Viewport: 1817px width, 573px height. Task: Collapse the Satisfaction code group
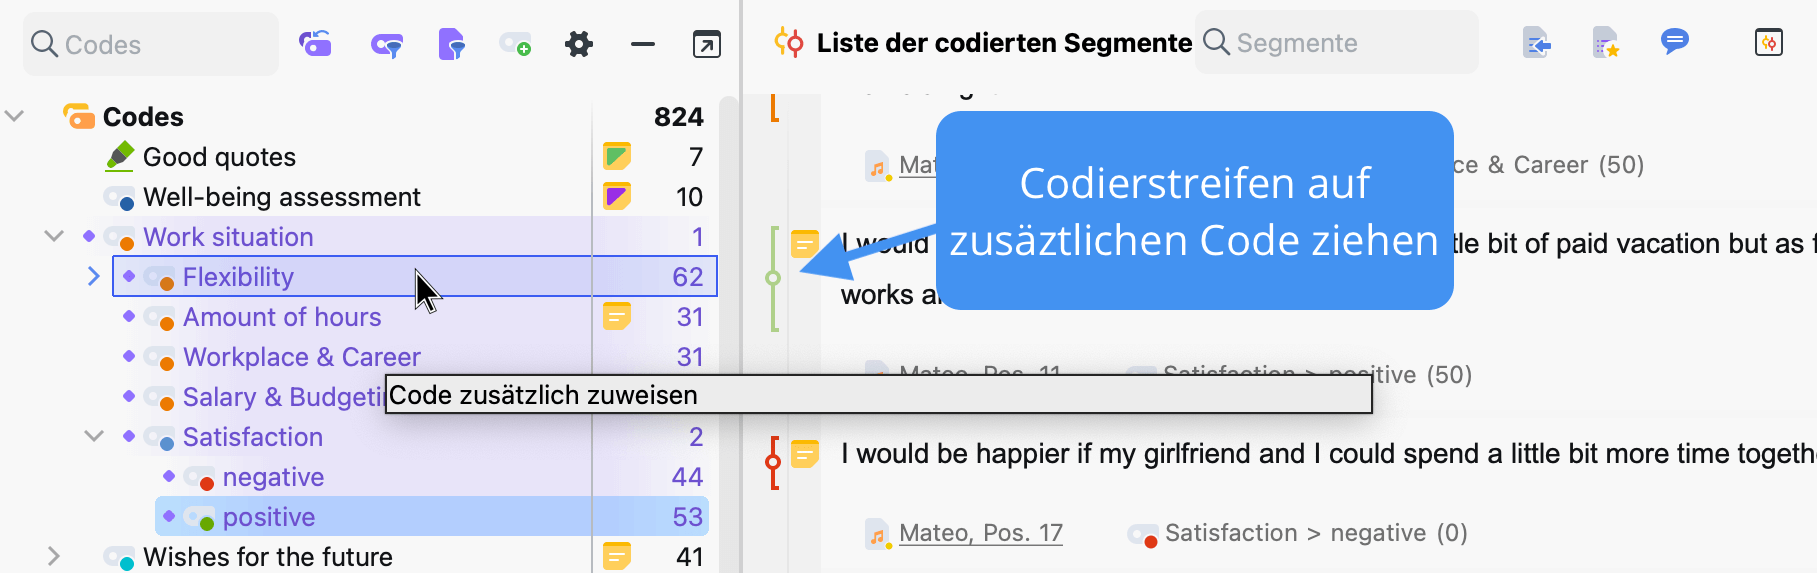tap(94, 437)
